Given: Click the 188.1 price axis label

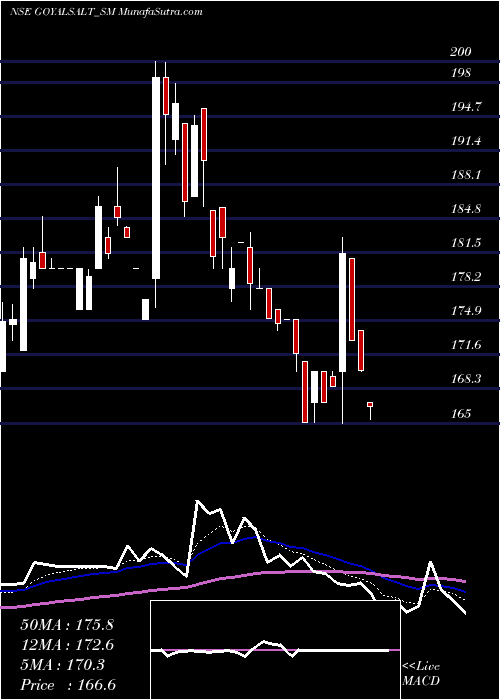Looking at the screenshot, I should click(x=466, y=175).
